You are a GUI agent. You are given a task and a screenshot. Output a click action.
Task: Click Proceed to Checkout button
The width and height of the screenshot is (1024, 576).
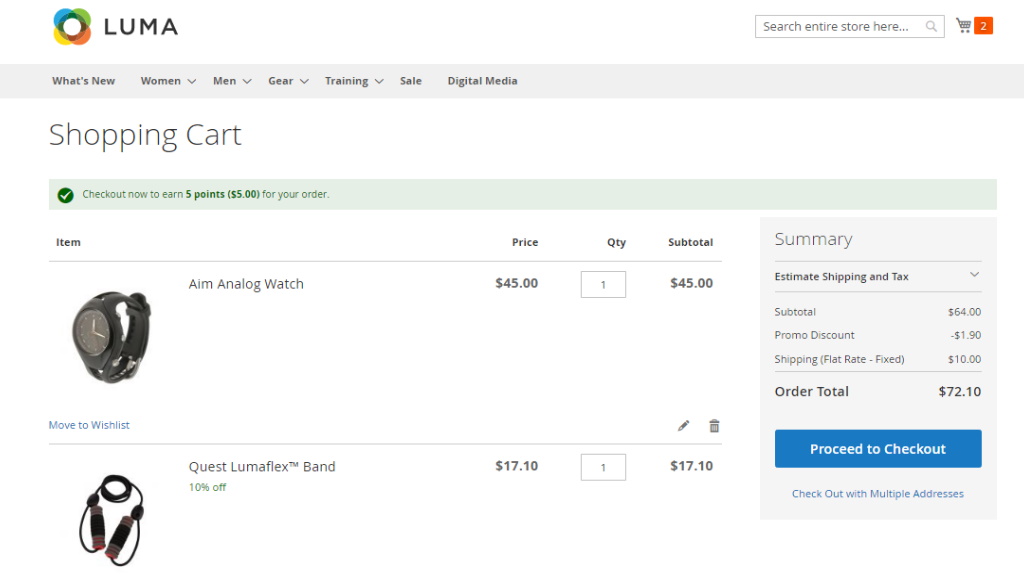878,449
